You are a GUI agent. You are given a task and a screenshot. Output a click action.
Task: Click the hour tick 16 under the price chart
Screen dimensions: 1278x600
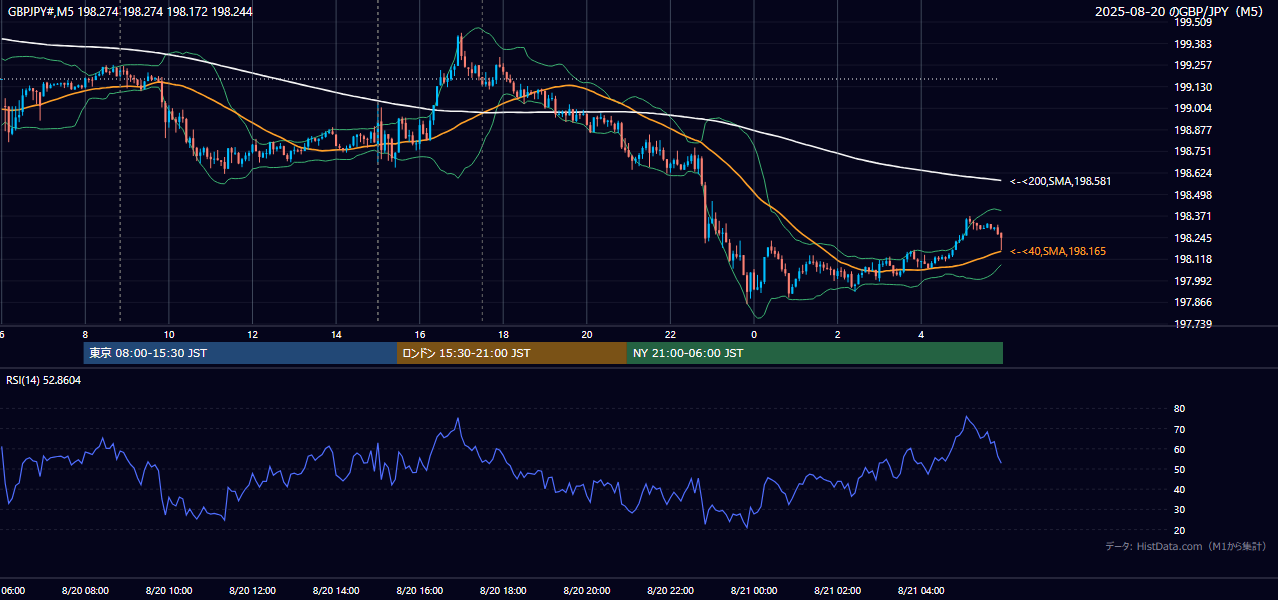click(x=420, y=334)
